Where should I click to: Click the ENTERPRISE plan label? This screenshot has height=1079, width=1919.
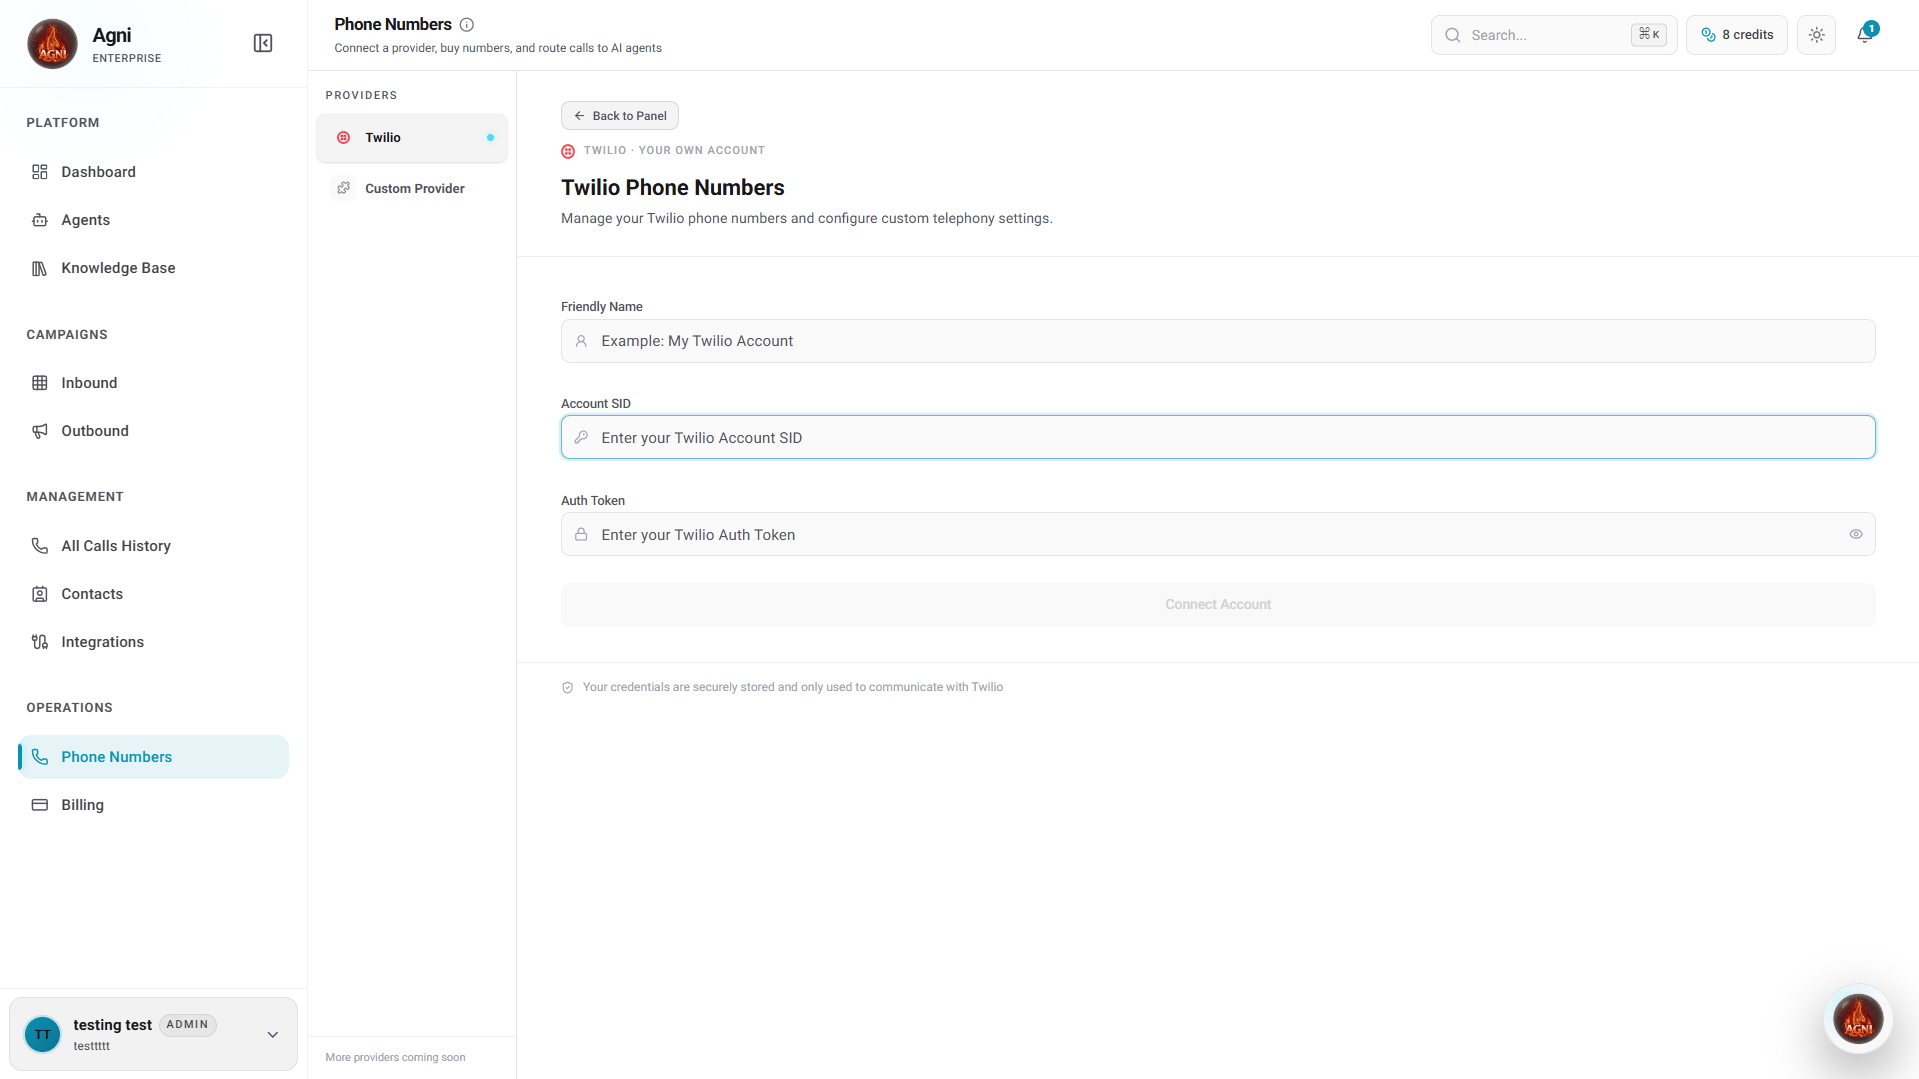[127, 59]
